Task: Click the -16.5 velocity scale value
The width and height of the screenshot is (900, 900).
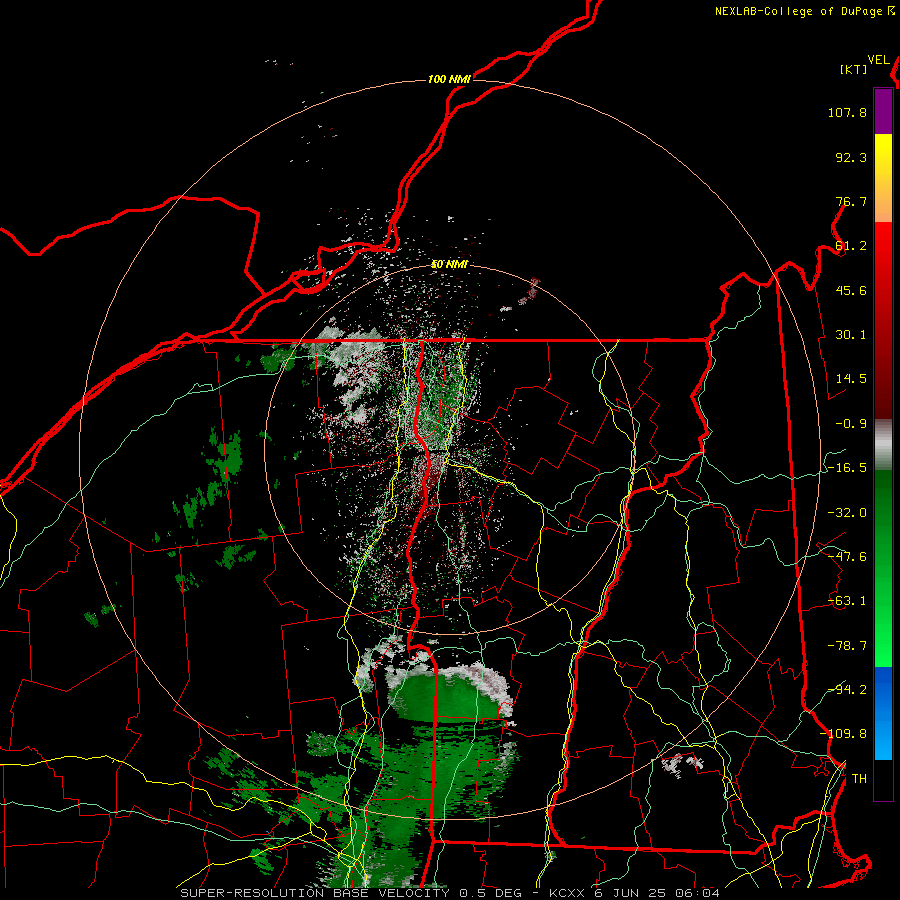Action: (847, 468)
